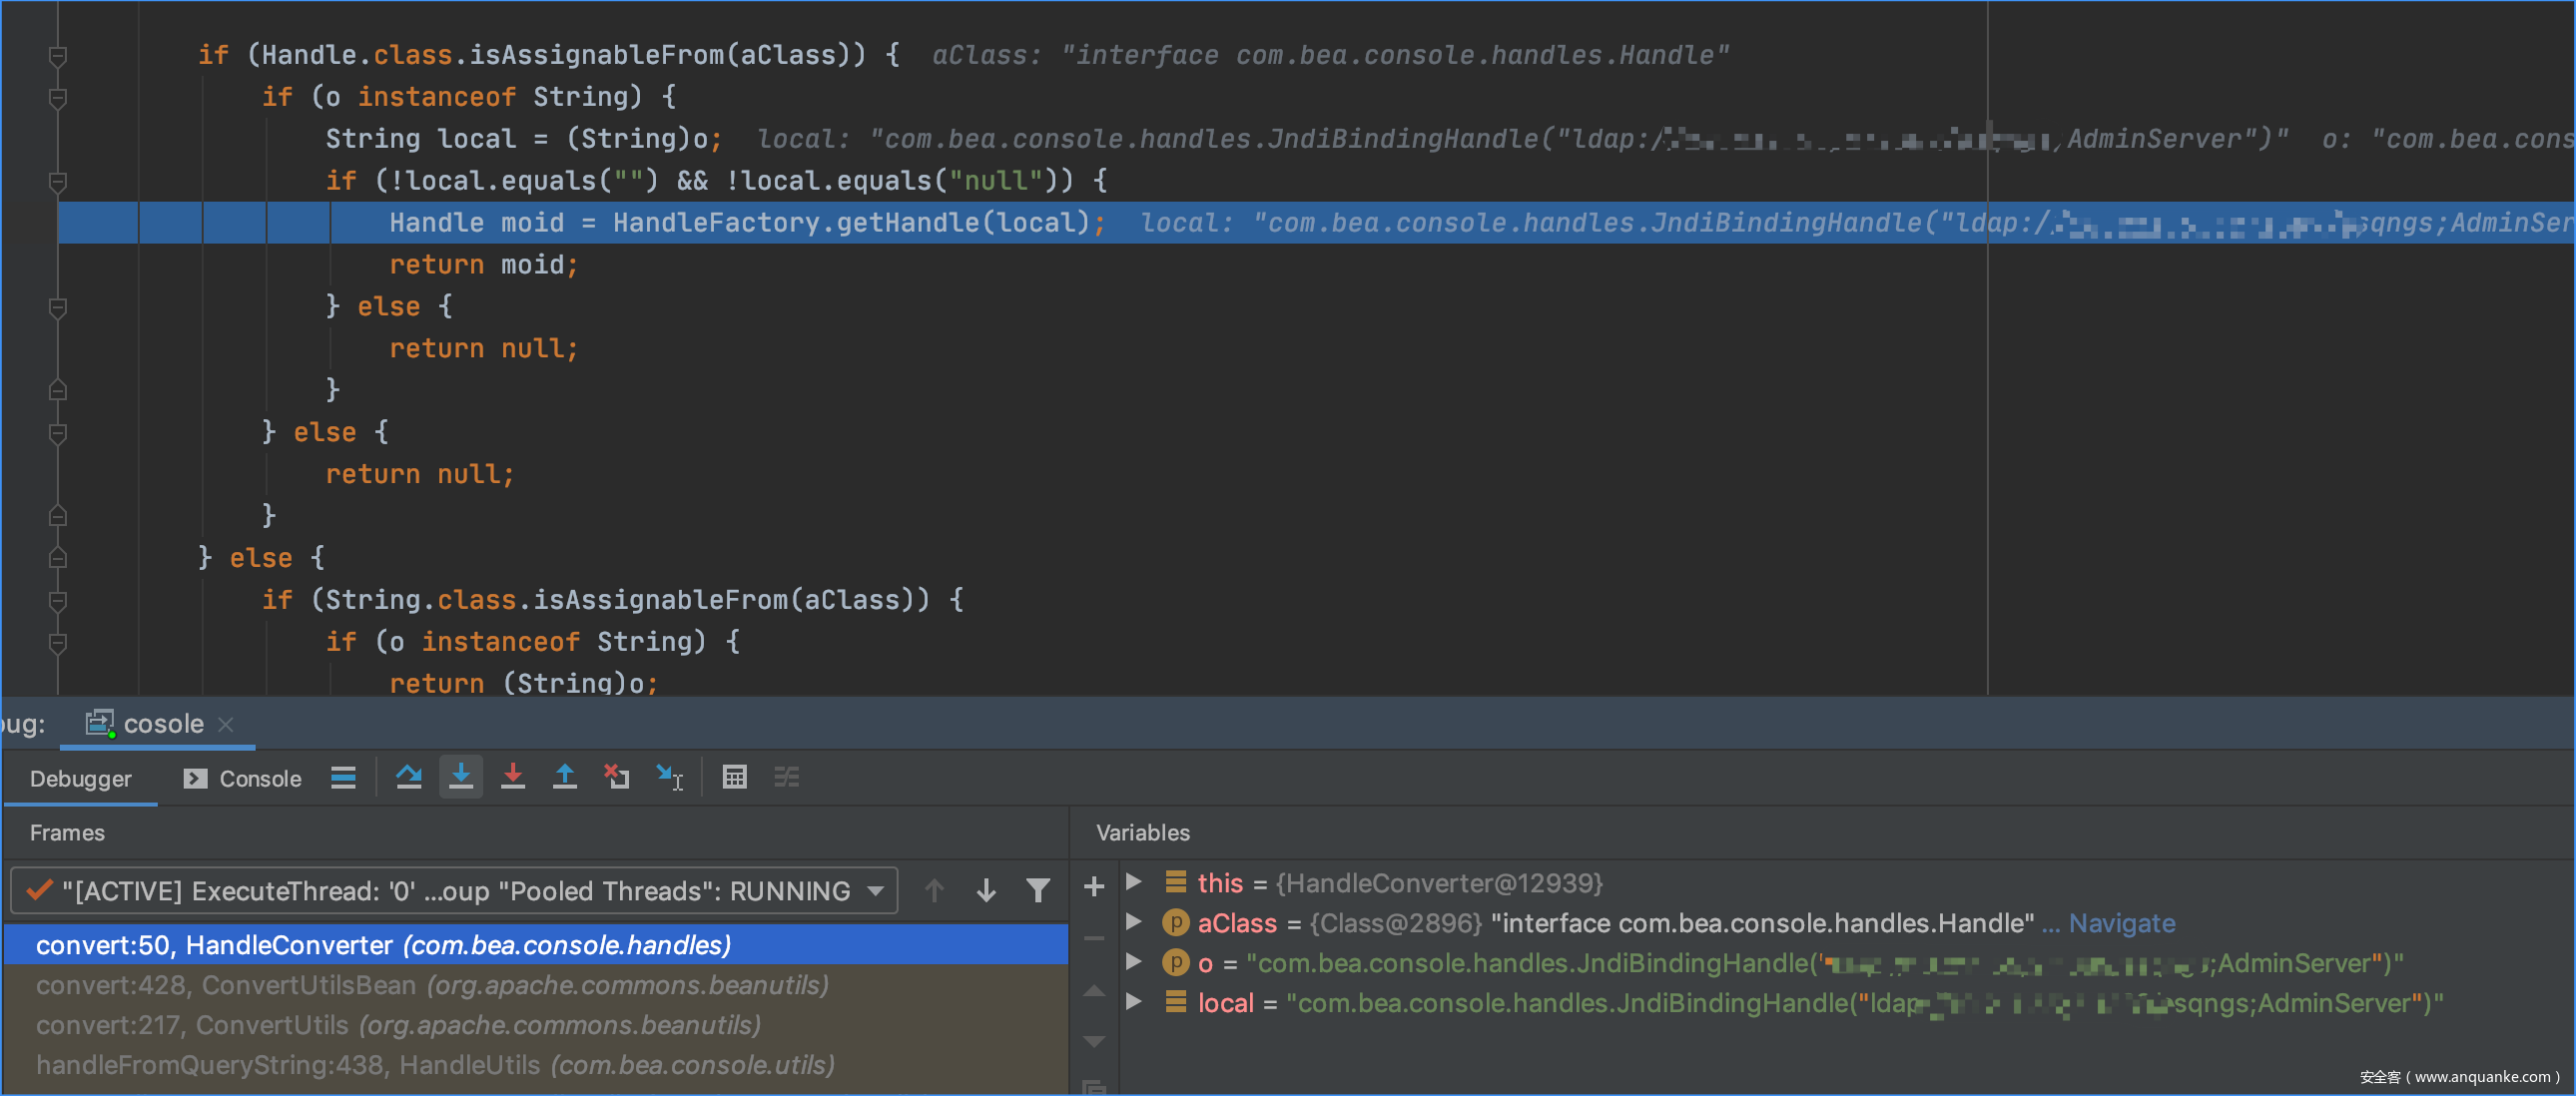This screenshot has height=1096, width=2576.
Task: Click the Step Over debugger icon
Action: tap(408, 777)
